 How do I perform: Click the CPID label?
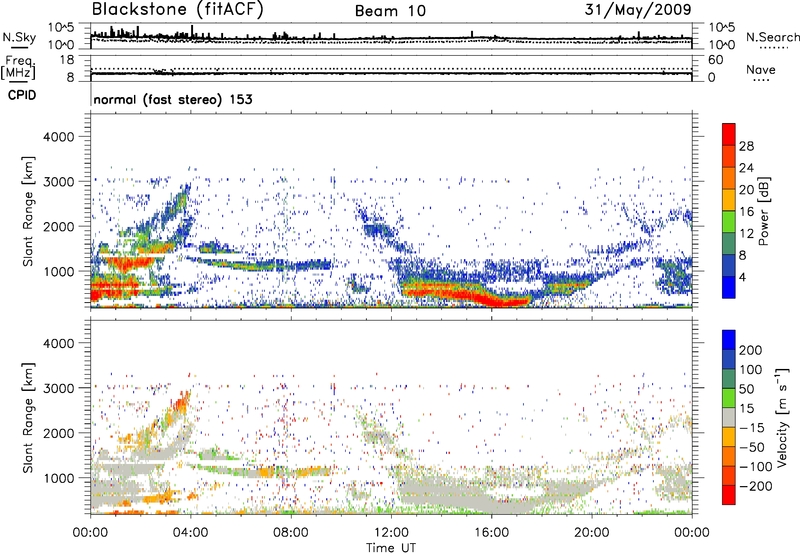click(22, 95)
